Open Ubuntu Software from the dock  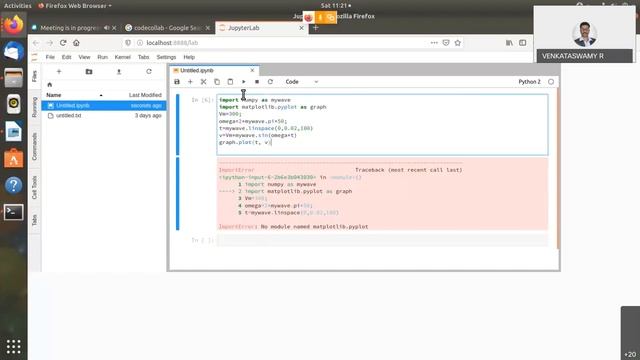[x=13, y=158]
